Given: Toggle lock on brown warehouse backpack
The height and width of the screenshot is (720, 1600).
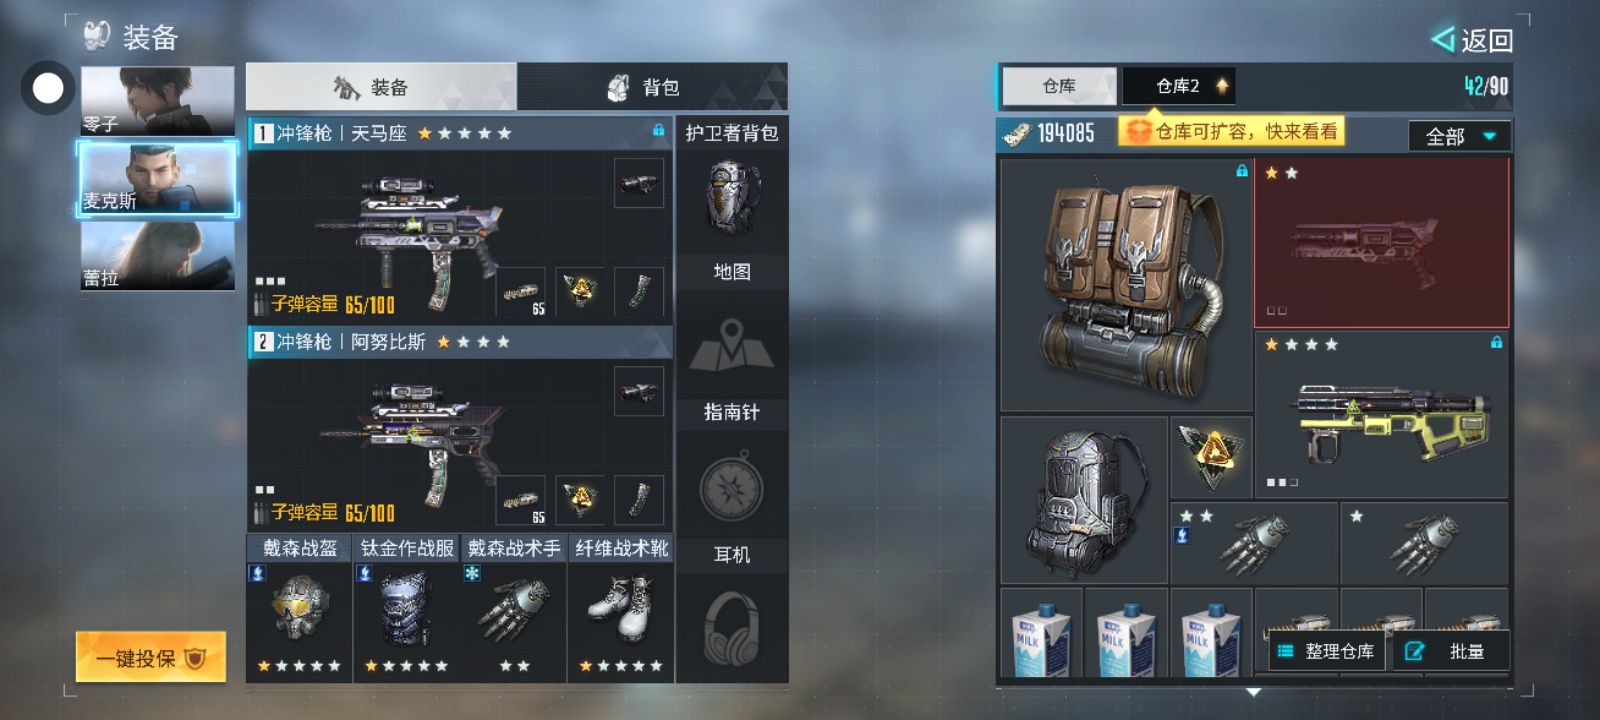Looking at the screenshot, I should pyautogui.click(x=1241, y=171).
